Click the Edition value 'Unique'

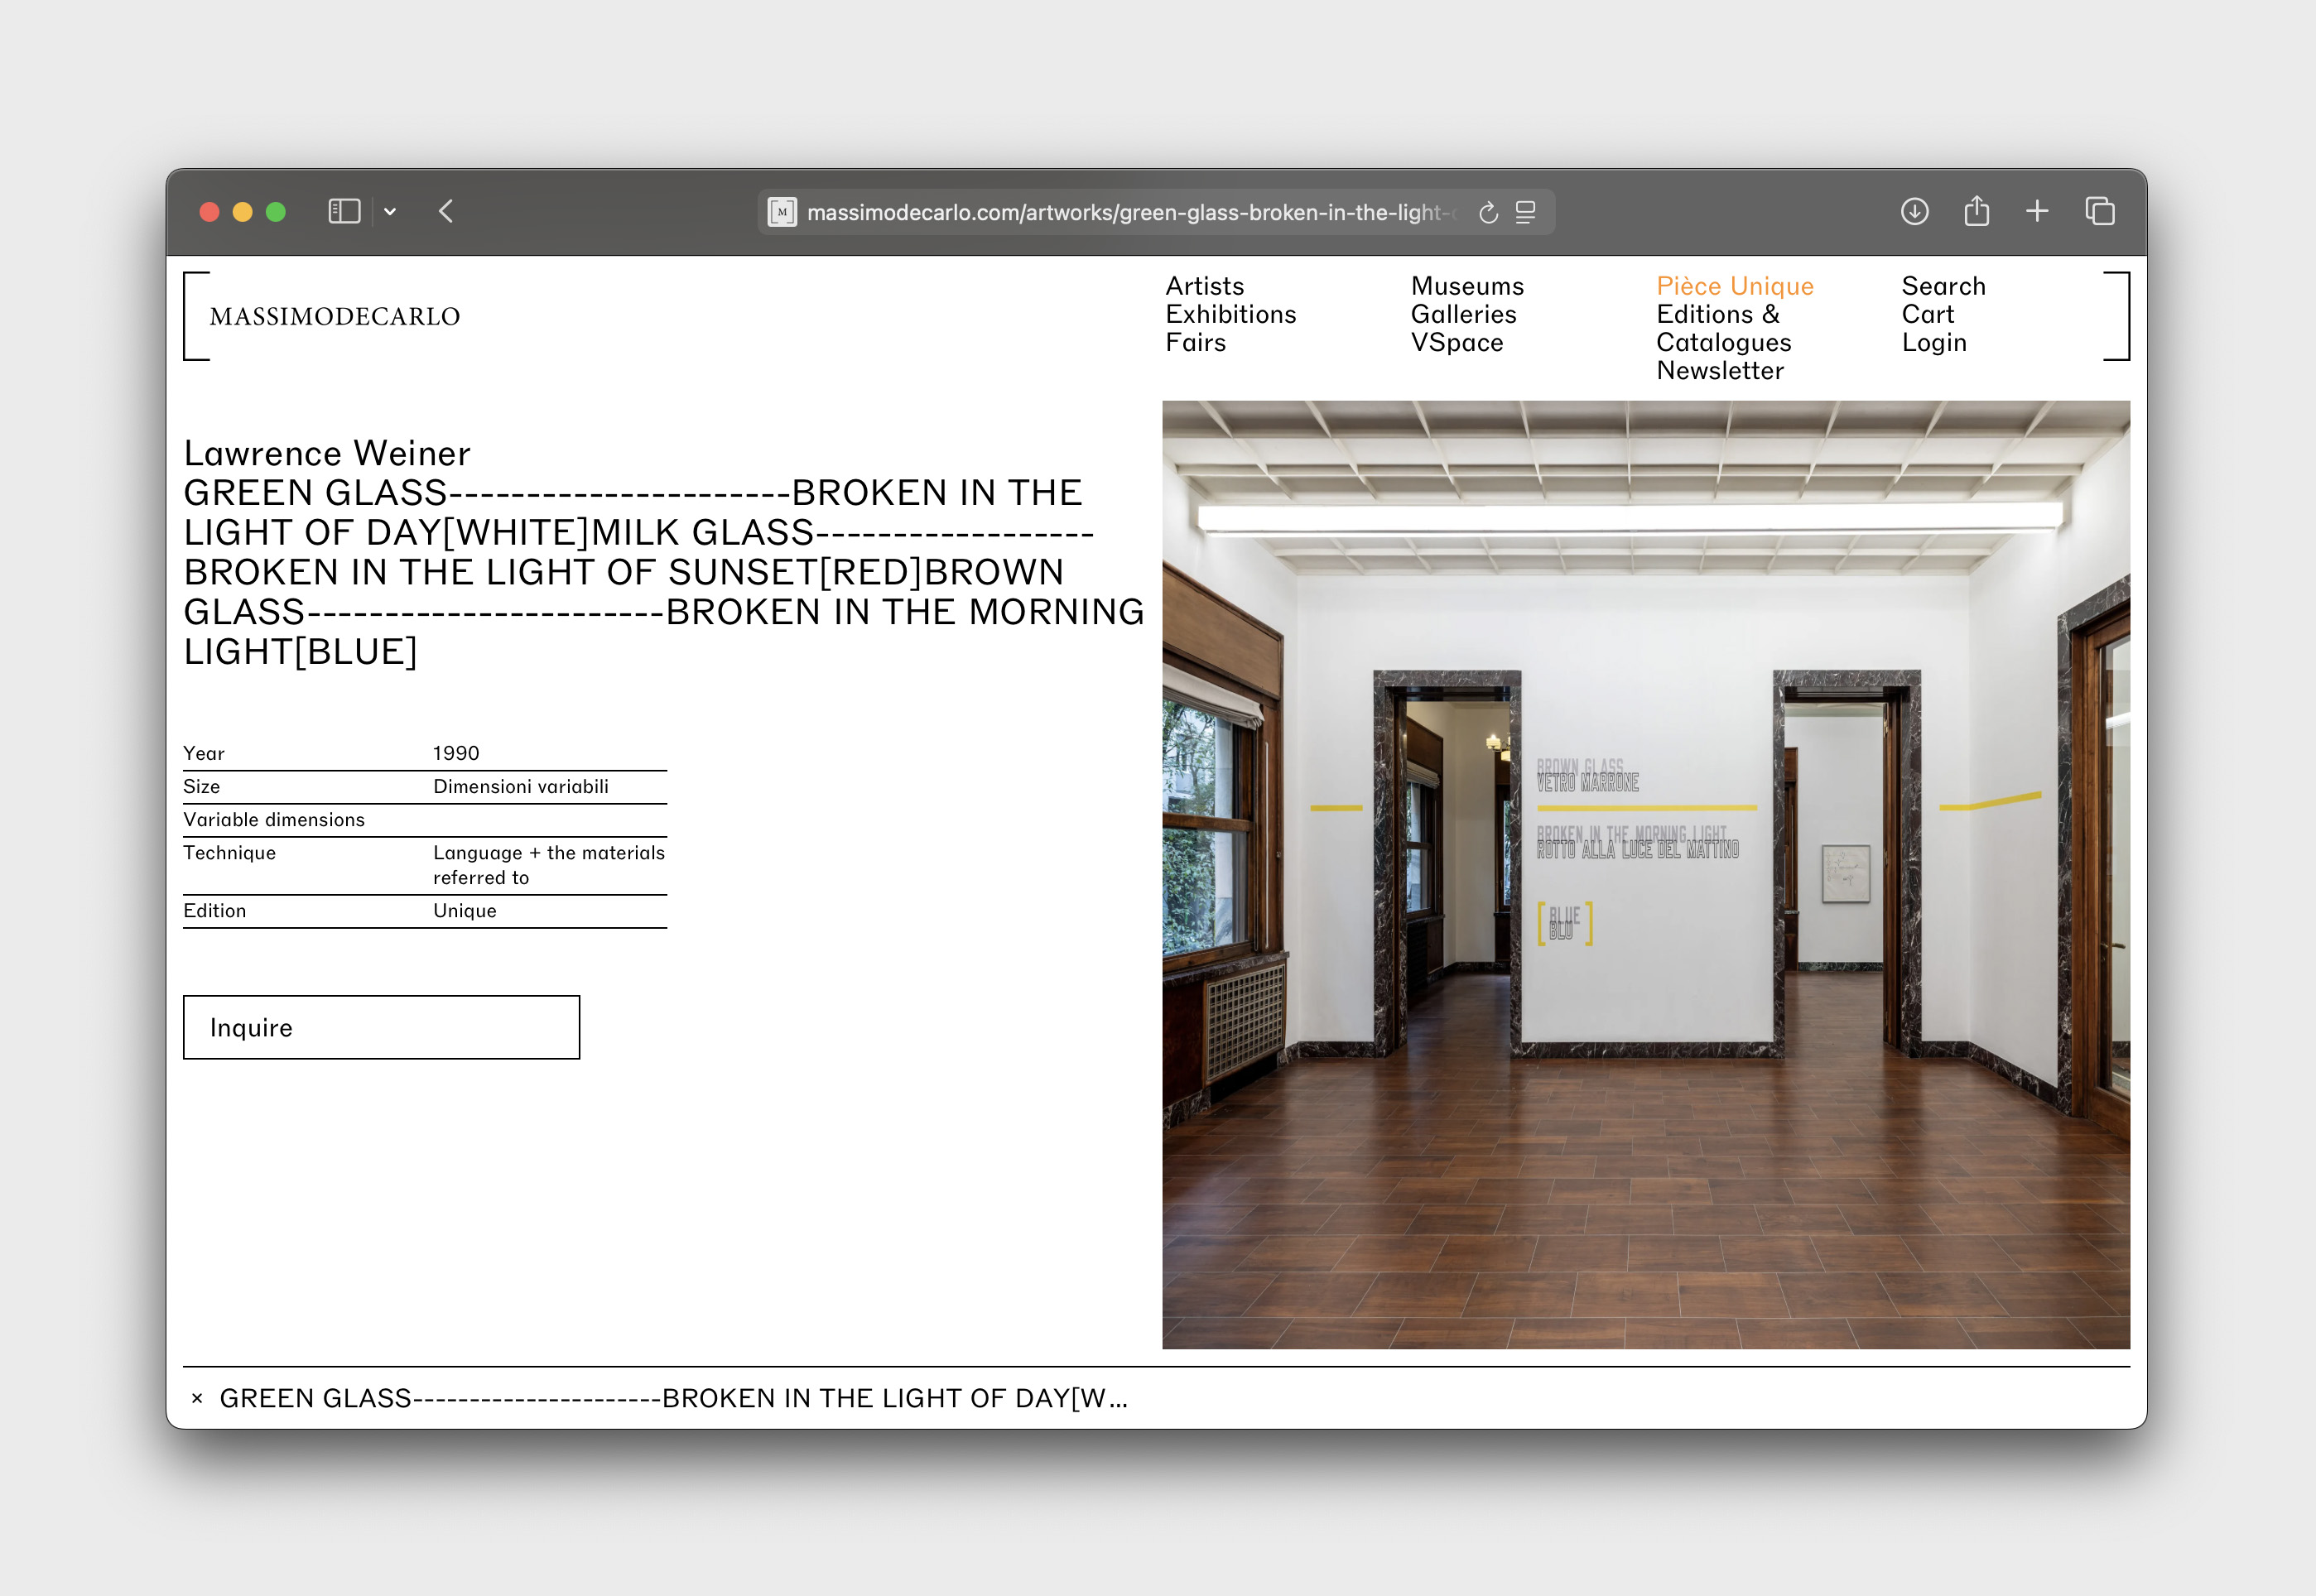(465, 910)
